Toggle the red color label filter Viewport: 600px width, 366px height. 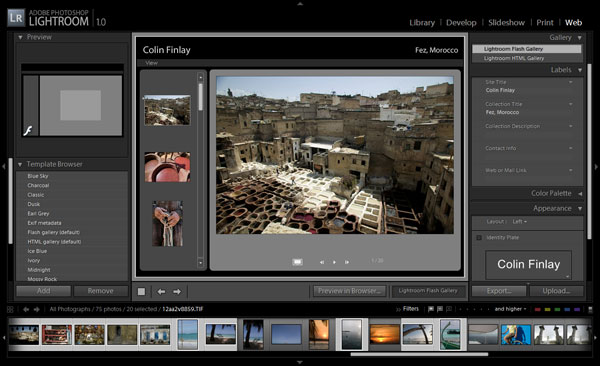point(538,309)
